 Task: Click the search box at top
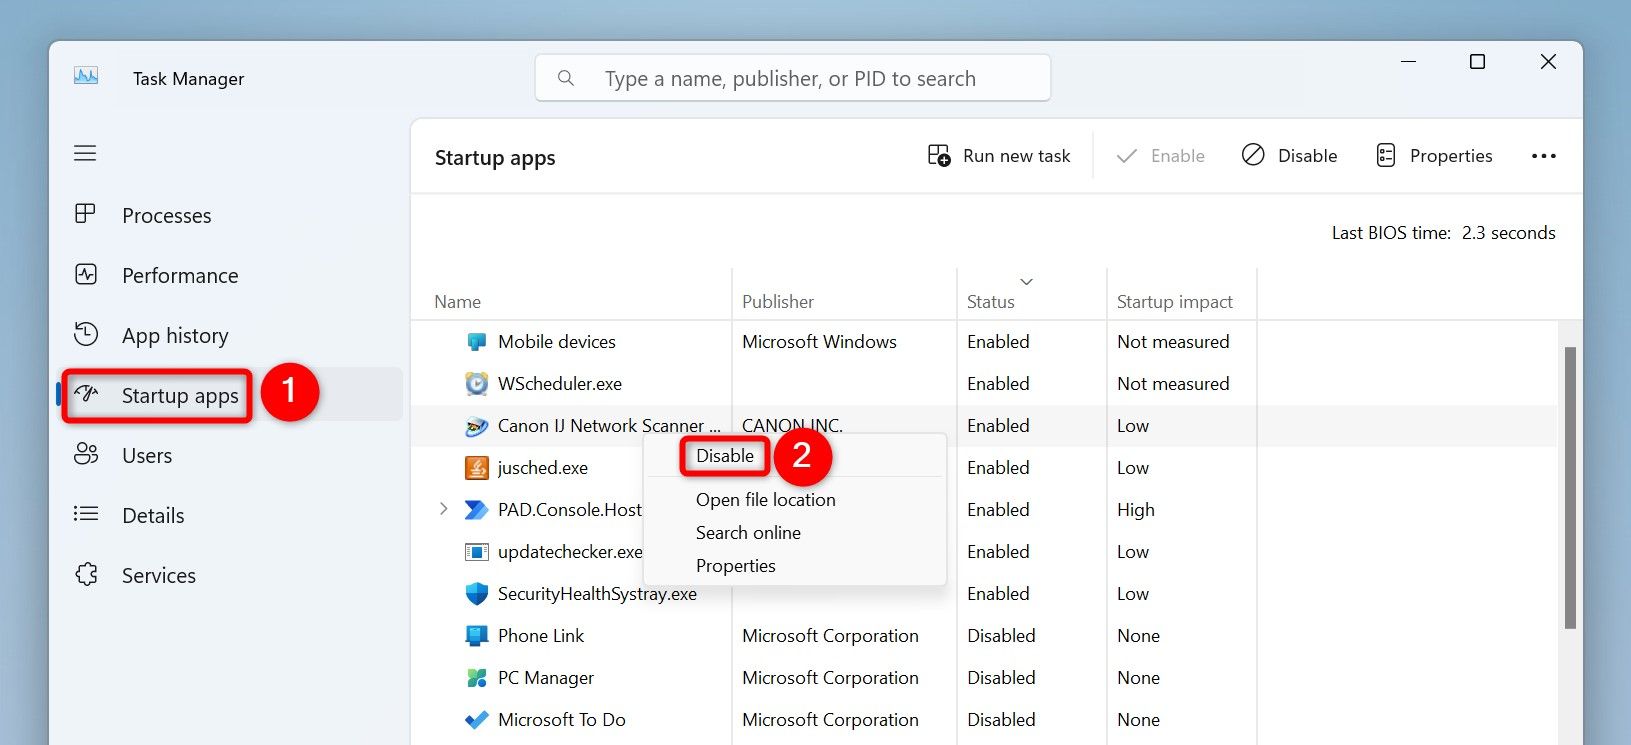(x=792, y=79)
